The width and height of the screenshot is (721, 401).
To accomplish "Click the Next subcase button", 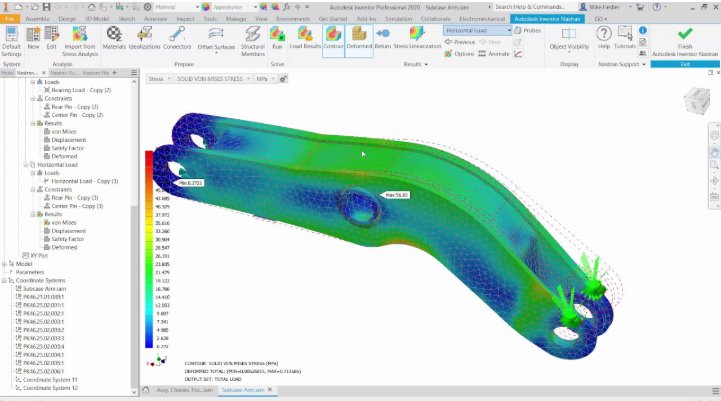I will click(x=490, y=42).
